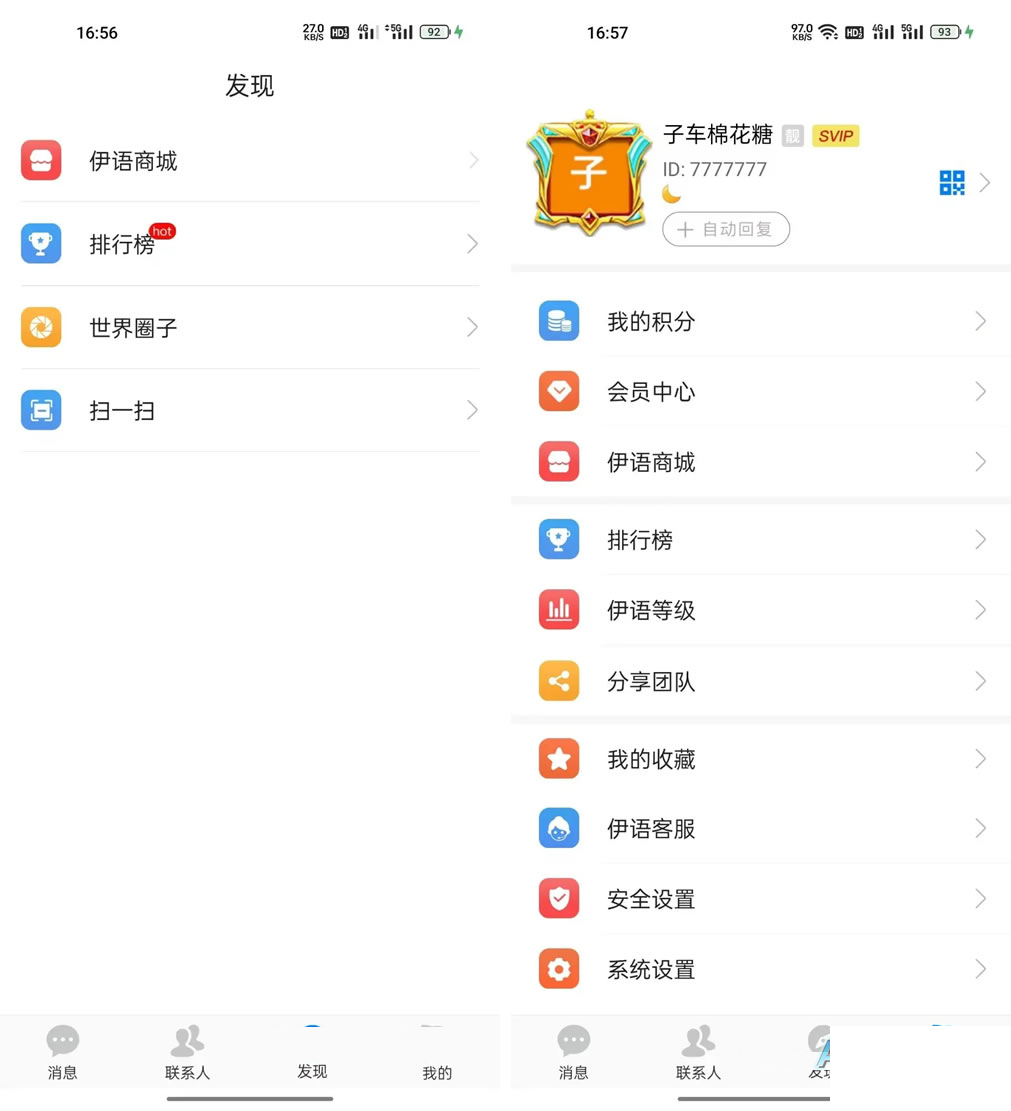Screen dimensions: 1011x1111
Task: Open the 我的收藏 star icon
Action: pos(559,759)
